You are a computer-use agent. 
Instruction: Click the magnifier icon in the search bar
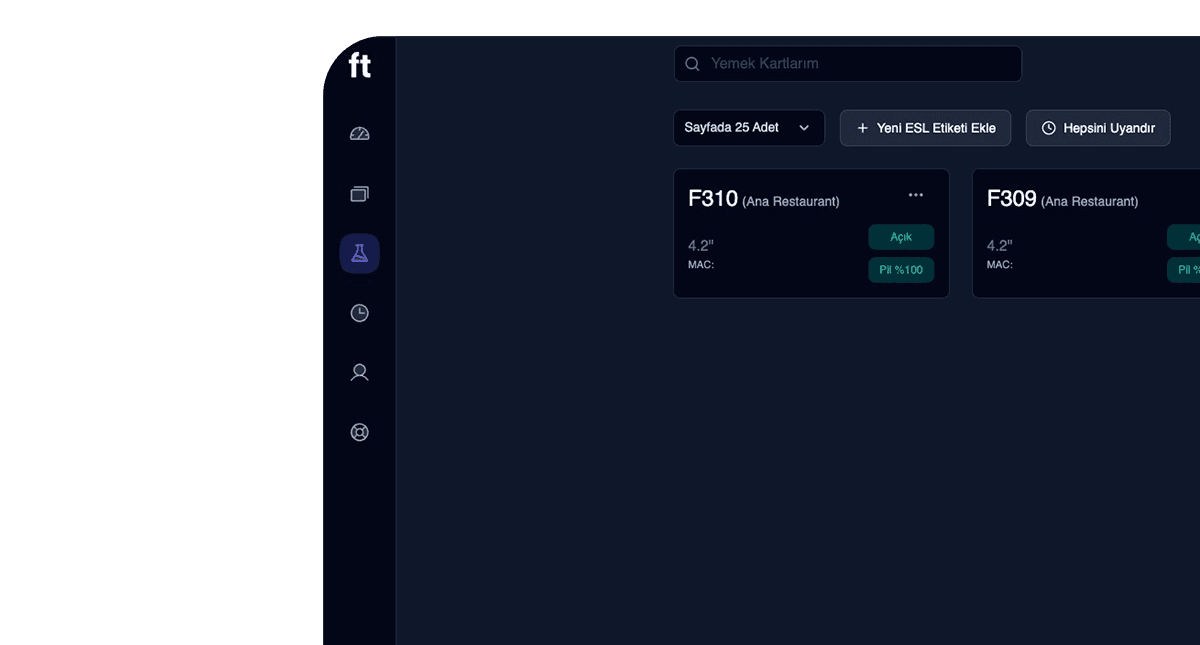tap(692, 64)
